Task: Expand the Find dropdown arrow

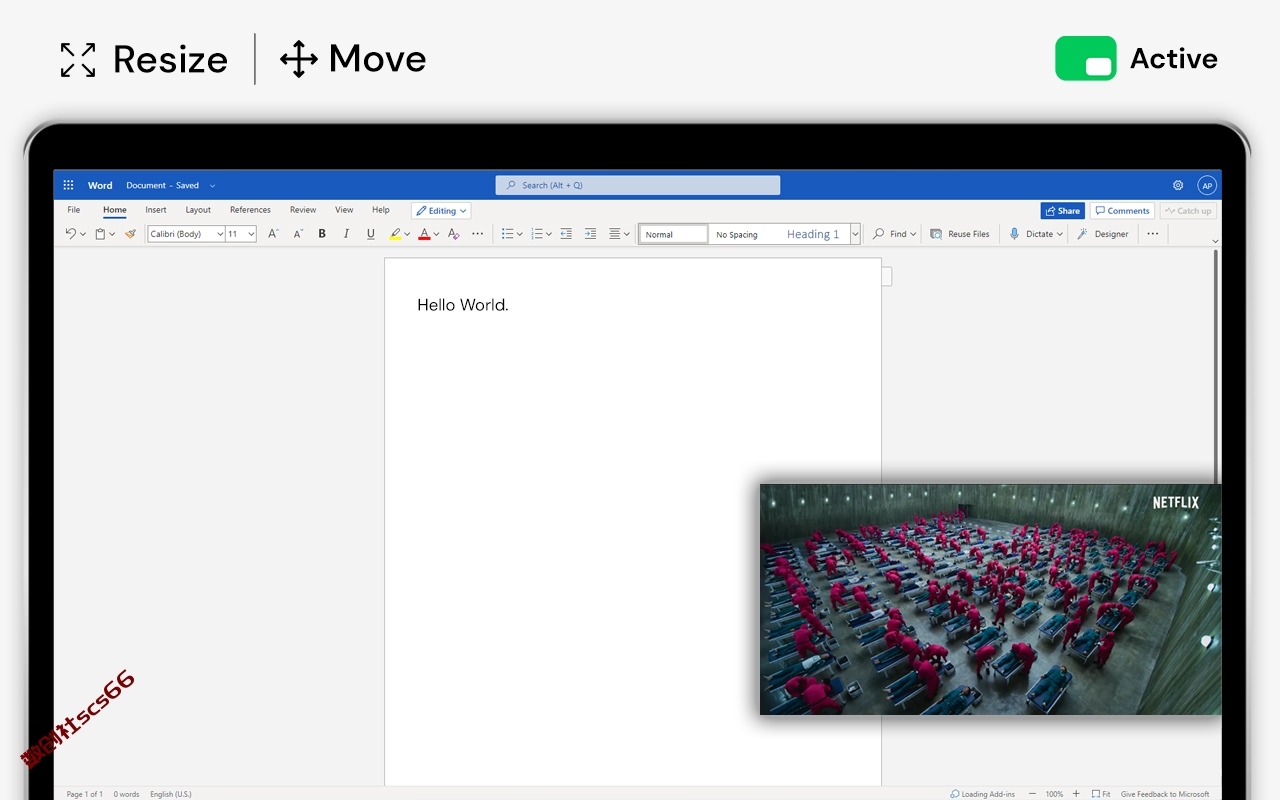Action: (913, 234)
